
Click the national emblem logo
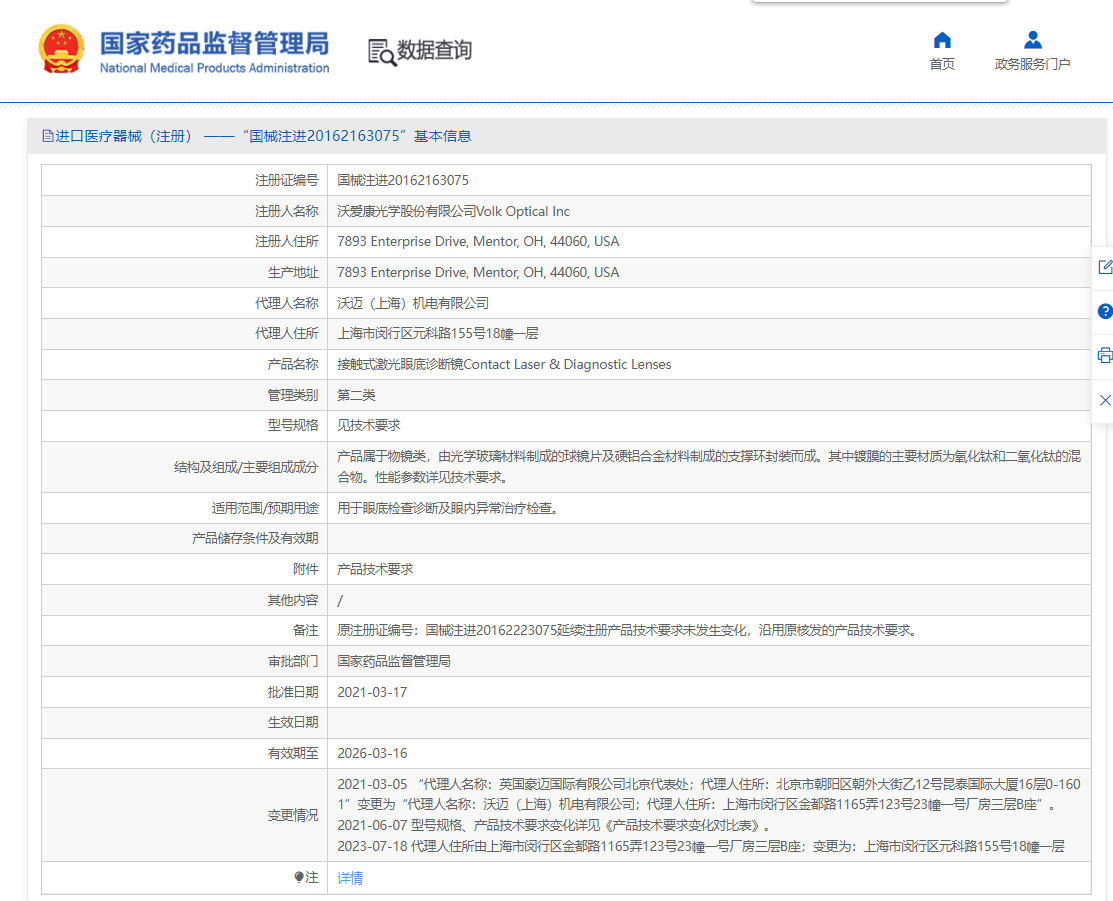[61, 49]
